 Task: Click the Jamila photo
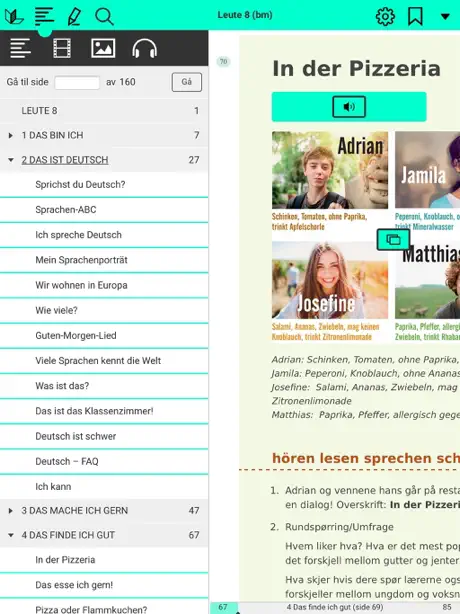pos(428,170)
